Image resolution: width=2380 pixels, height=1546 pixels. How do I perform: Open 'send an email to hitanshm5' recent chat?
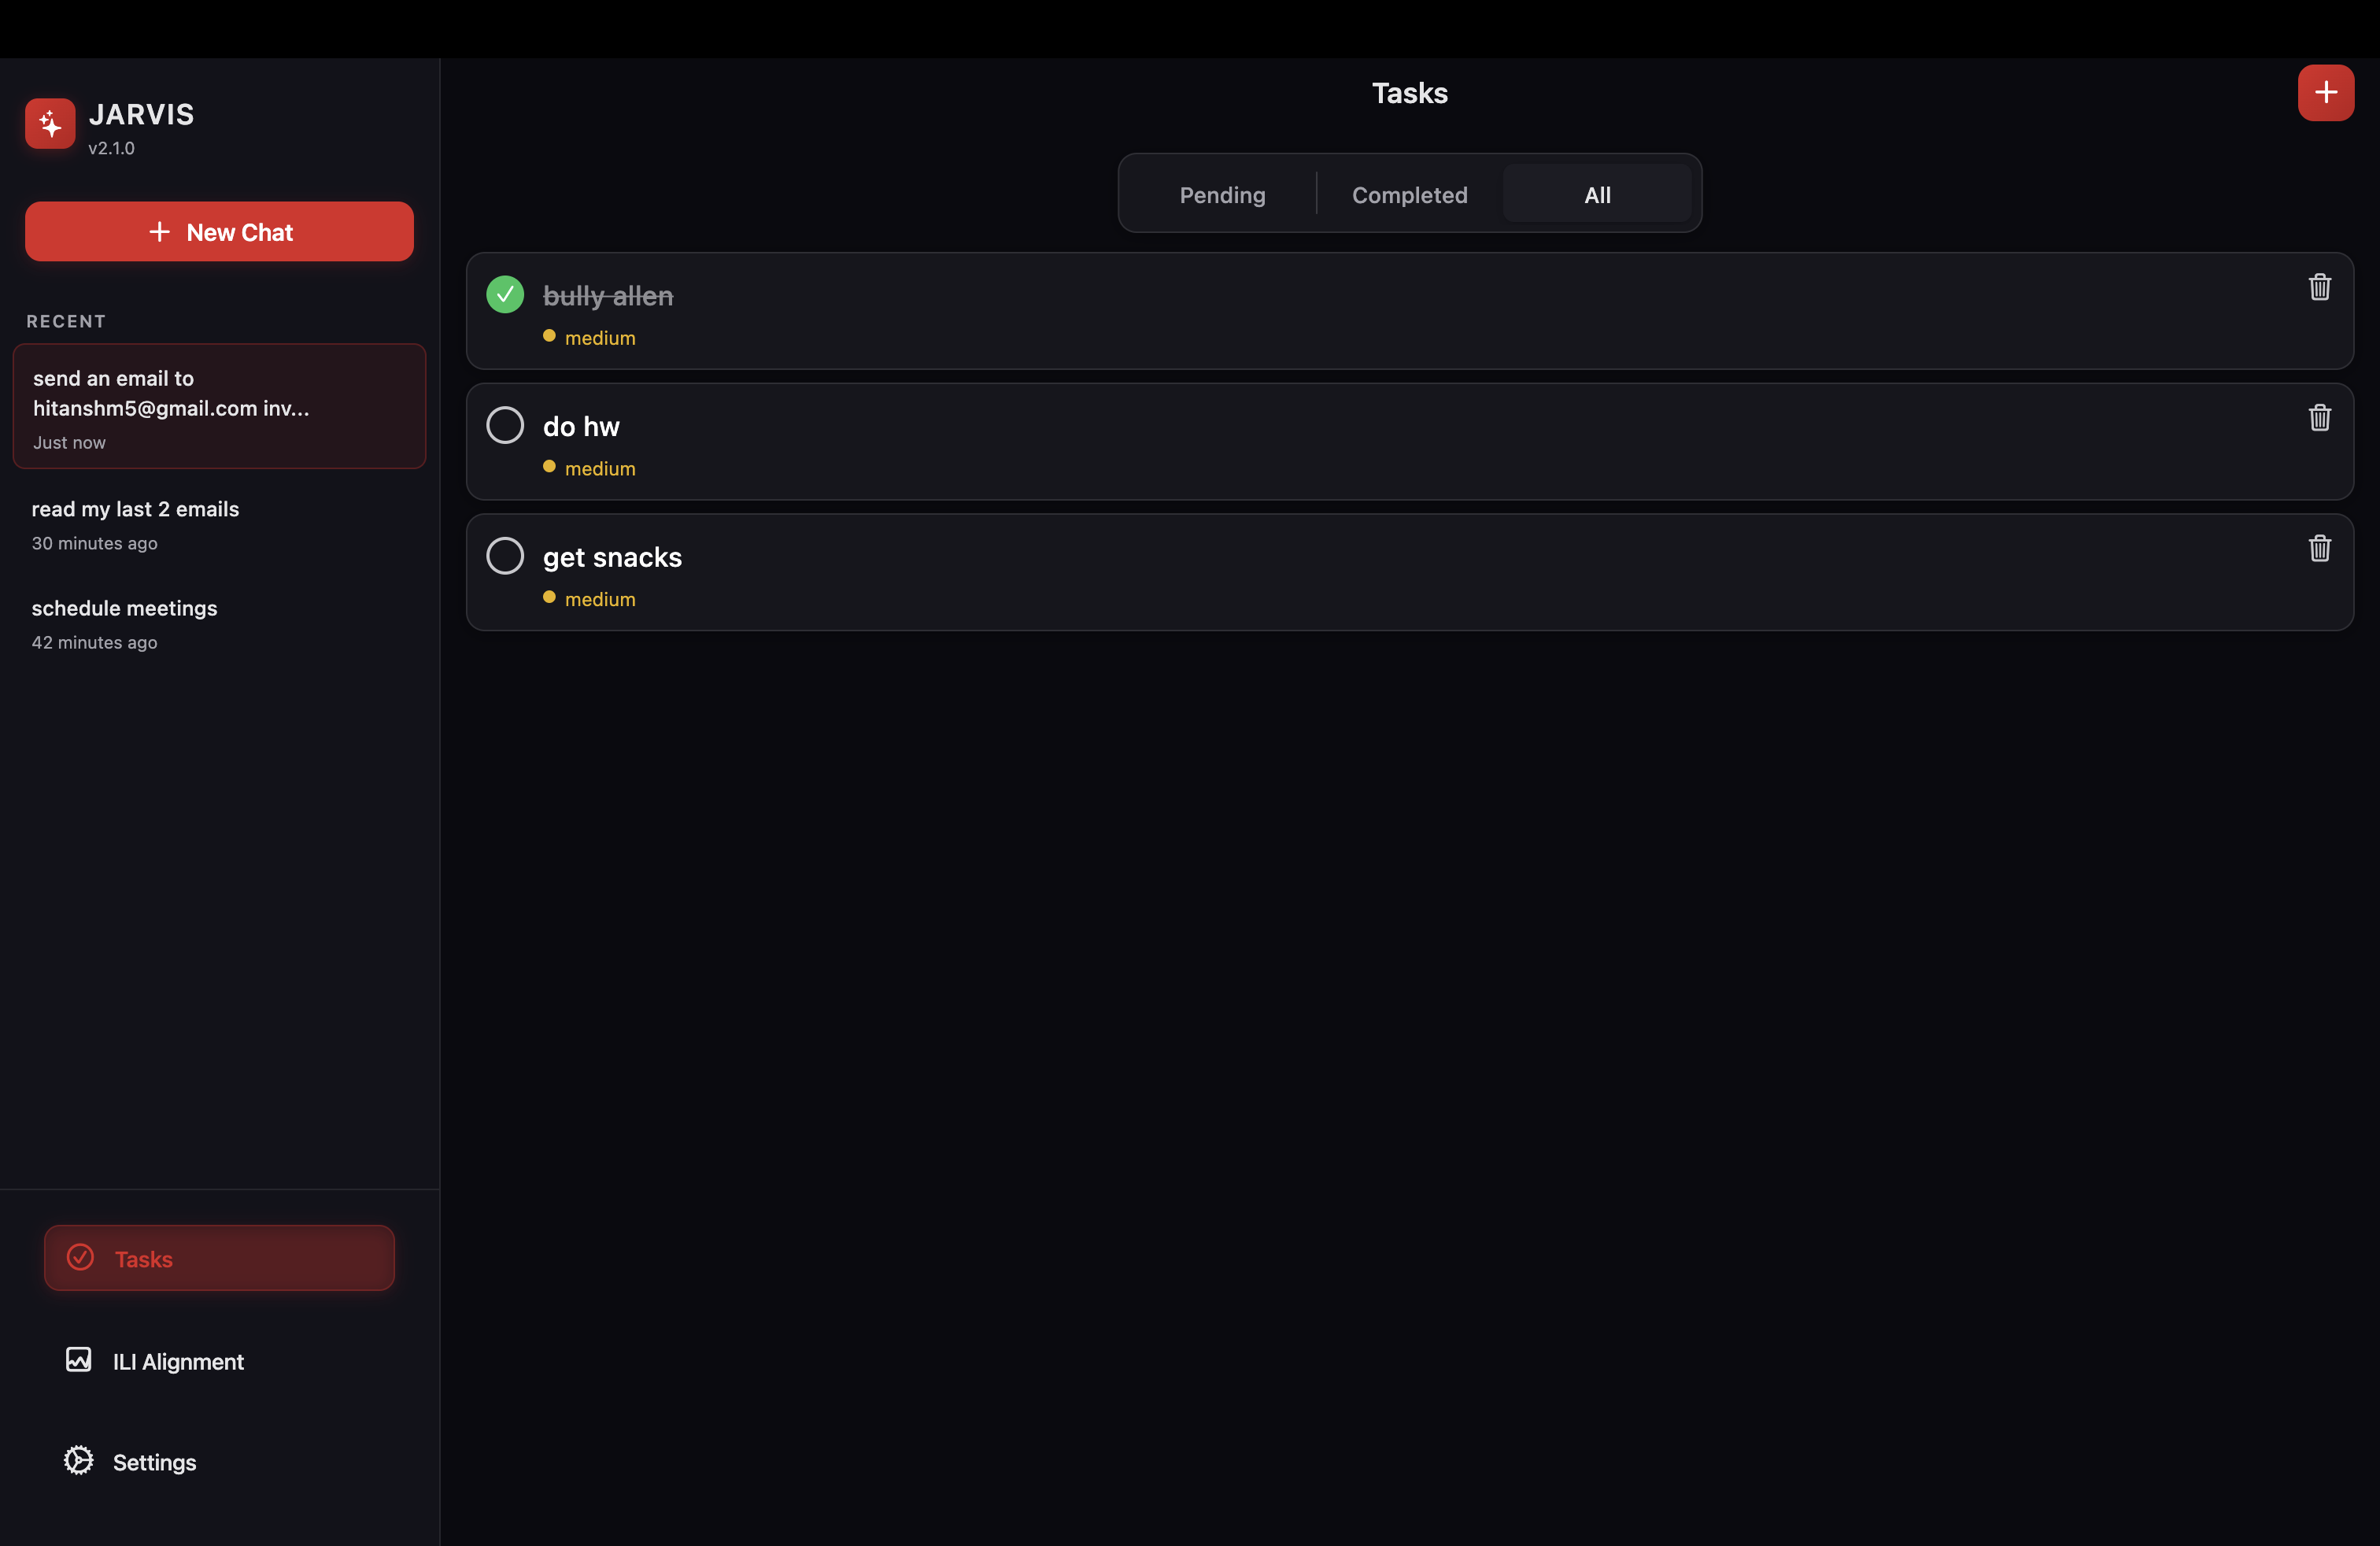pyautogui.click(x=219, y=406)
